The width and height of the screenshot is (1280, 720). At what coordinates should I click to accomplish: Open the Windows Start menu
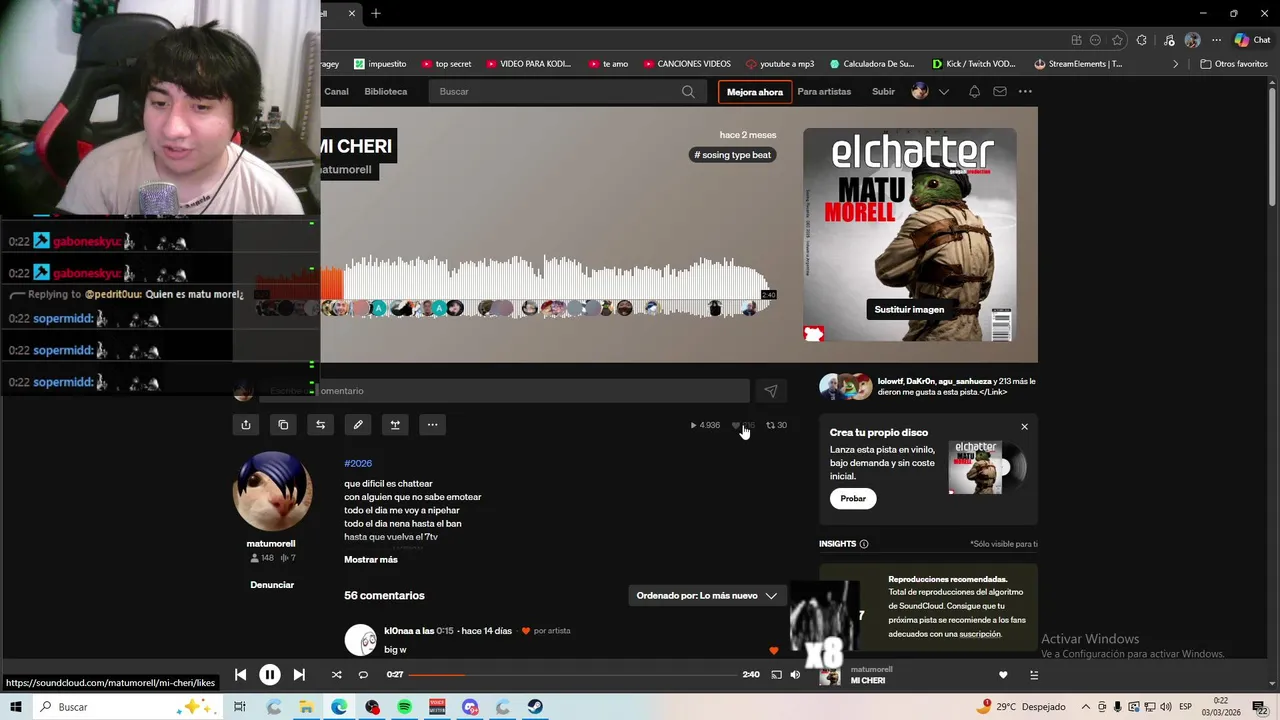pos(16,707)
